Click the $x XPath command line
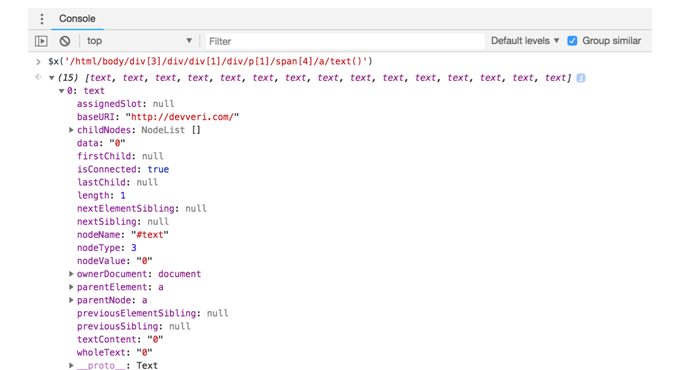The width and height of the screenshot is (682, 370). click(x=211, y=61)
